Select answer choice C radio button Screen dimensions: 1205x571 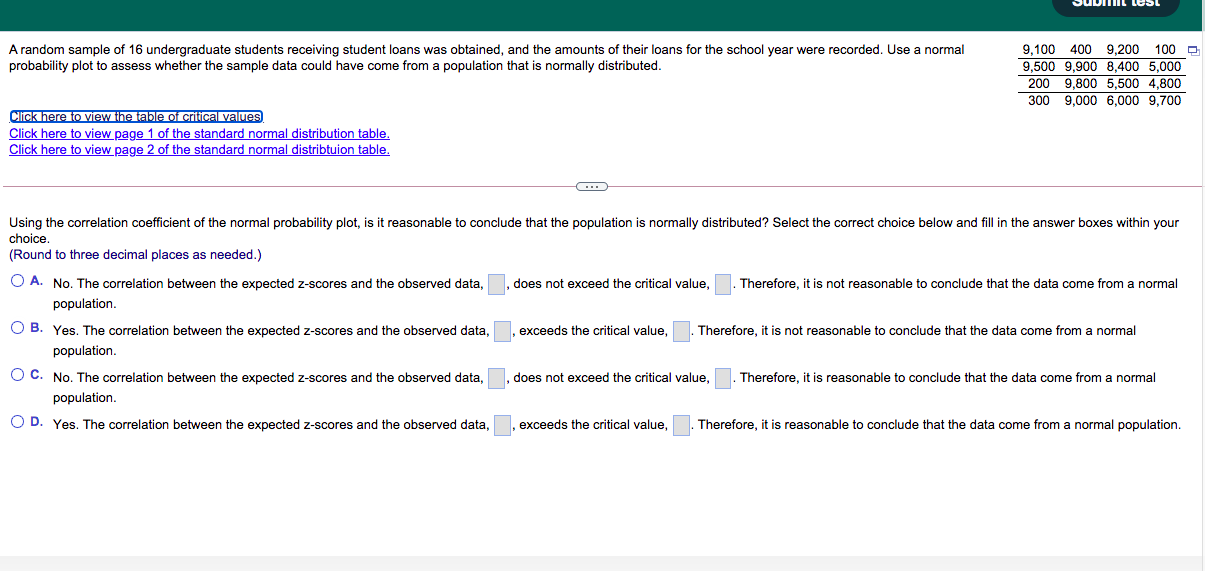coord(19,375)
